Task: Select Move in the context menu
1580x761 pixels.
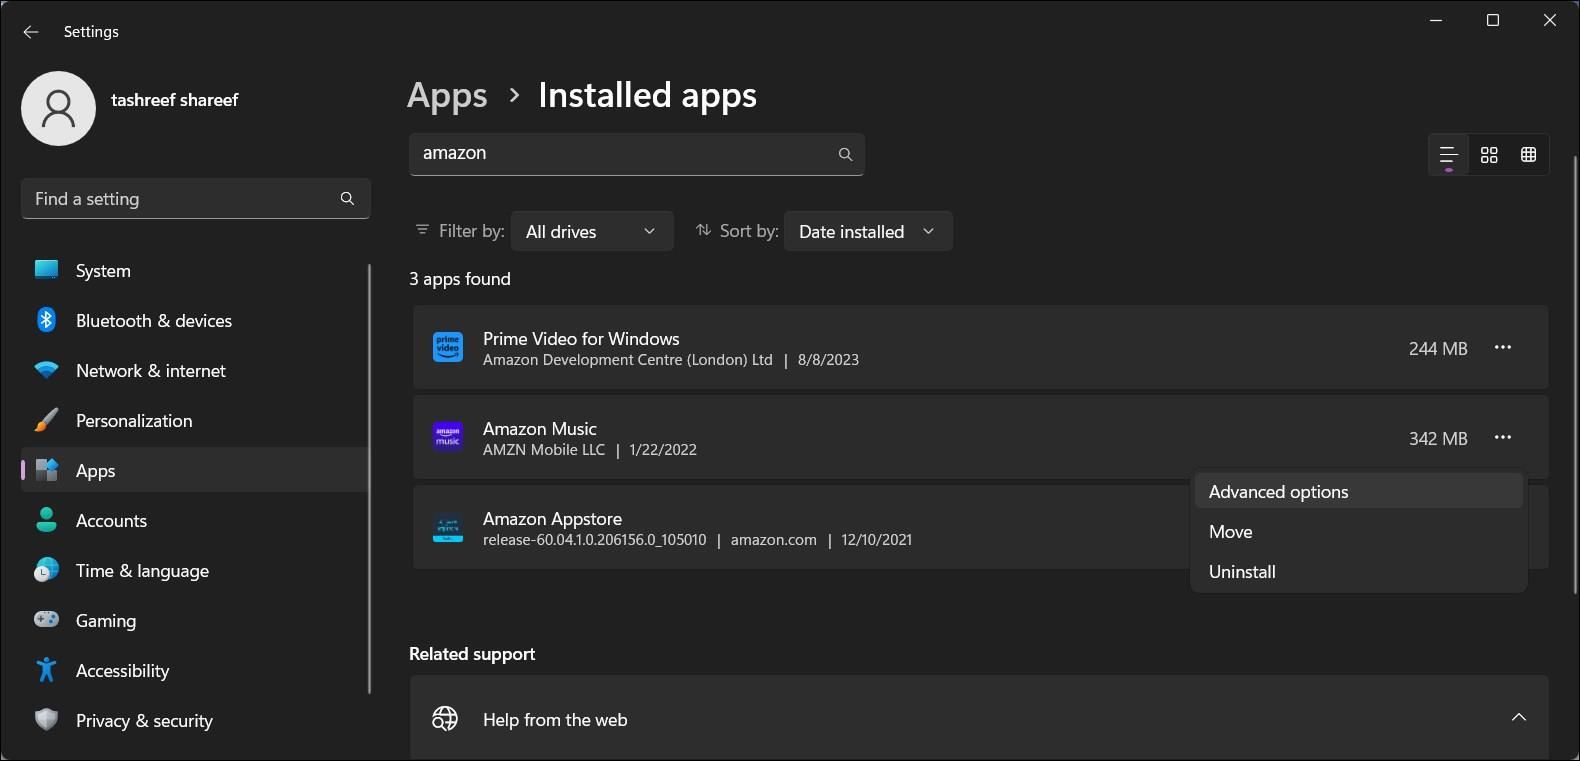Action: [1230, 532]
